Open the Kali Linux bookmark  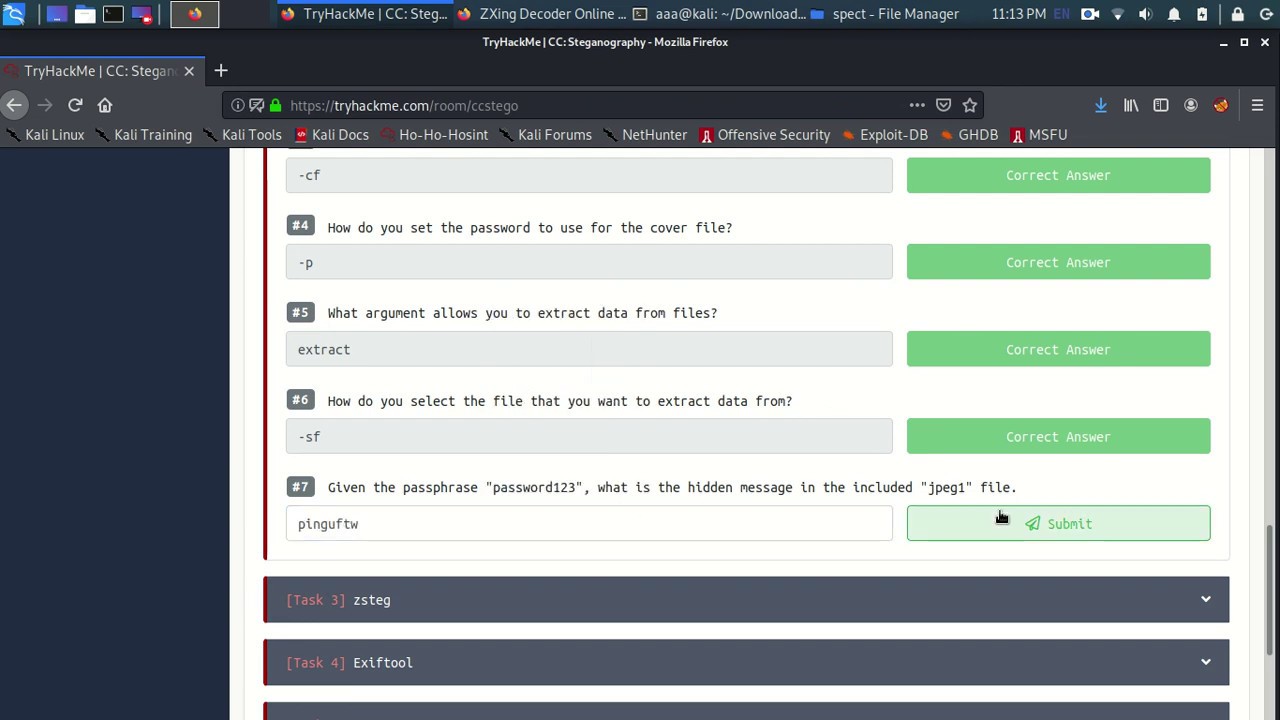[44, 135]
